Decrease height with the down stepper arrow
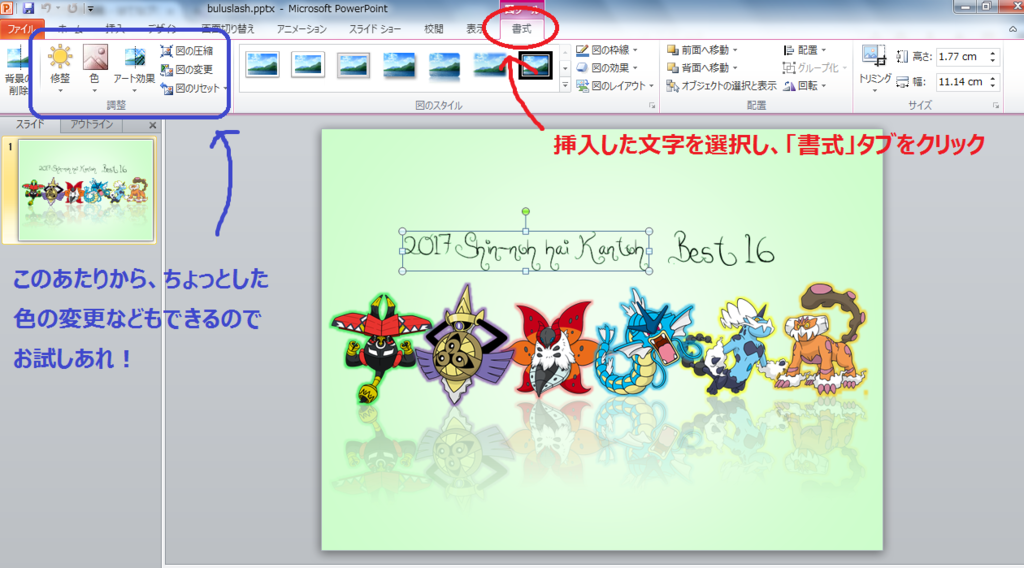 pos(993,61)
